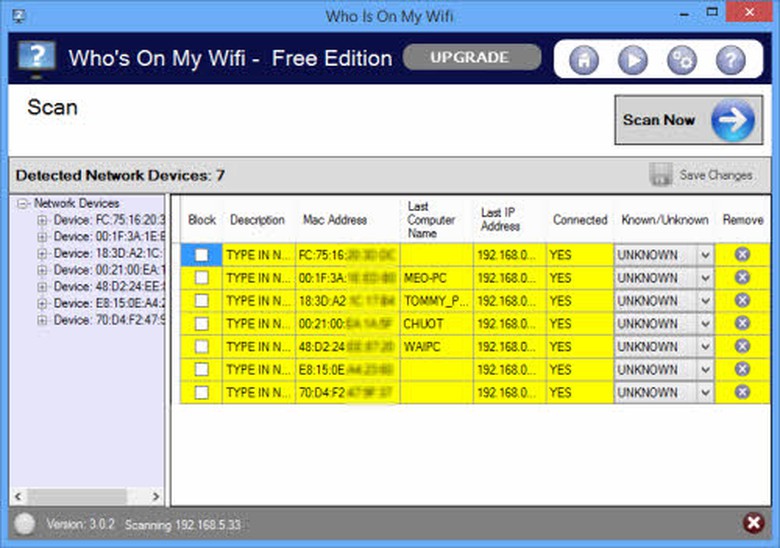Click the Home icon in header

(x=584, y=60)
